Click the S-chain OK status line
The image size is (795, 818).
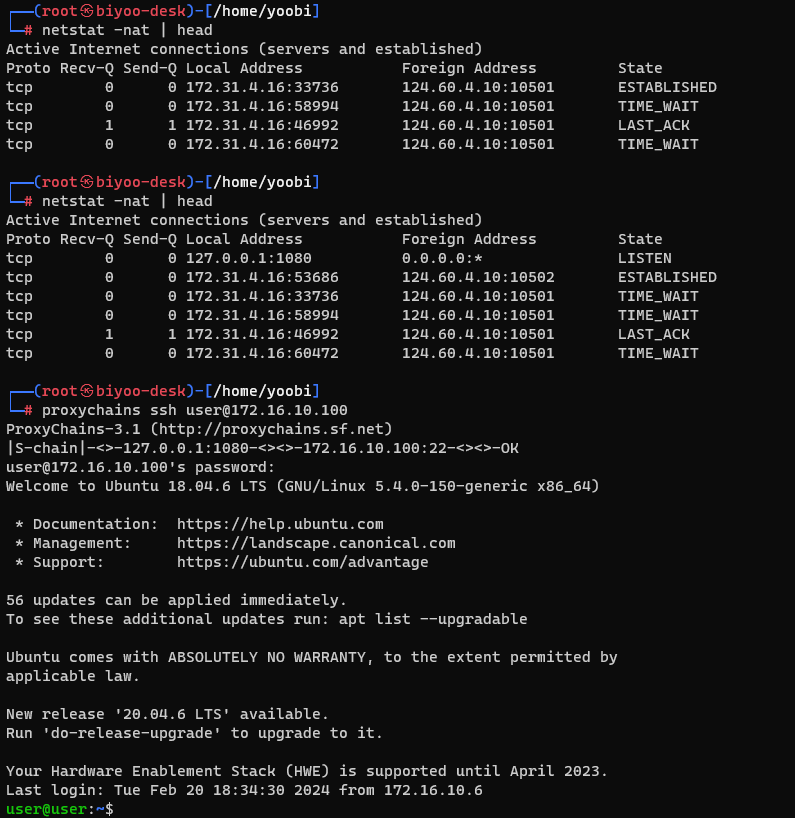pyautogui.click(x=262, y=448)
